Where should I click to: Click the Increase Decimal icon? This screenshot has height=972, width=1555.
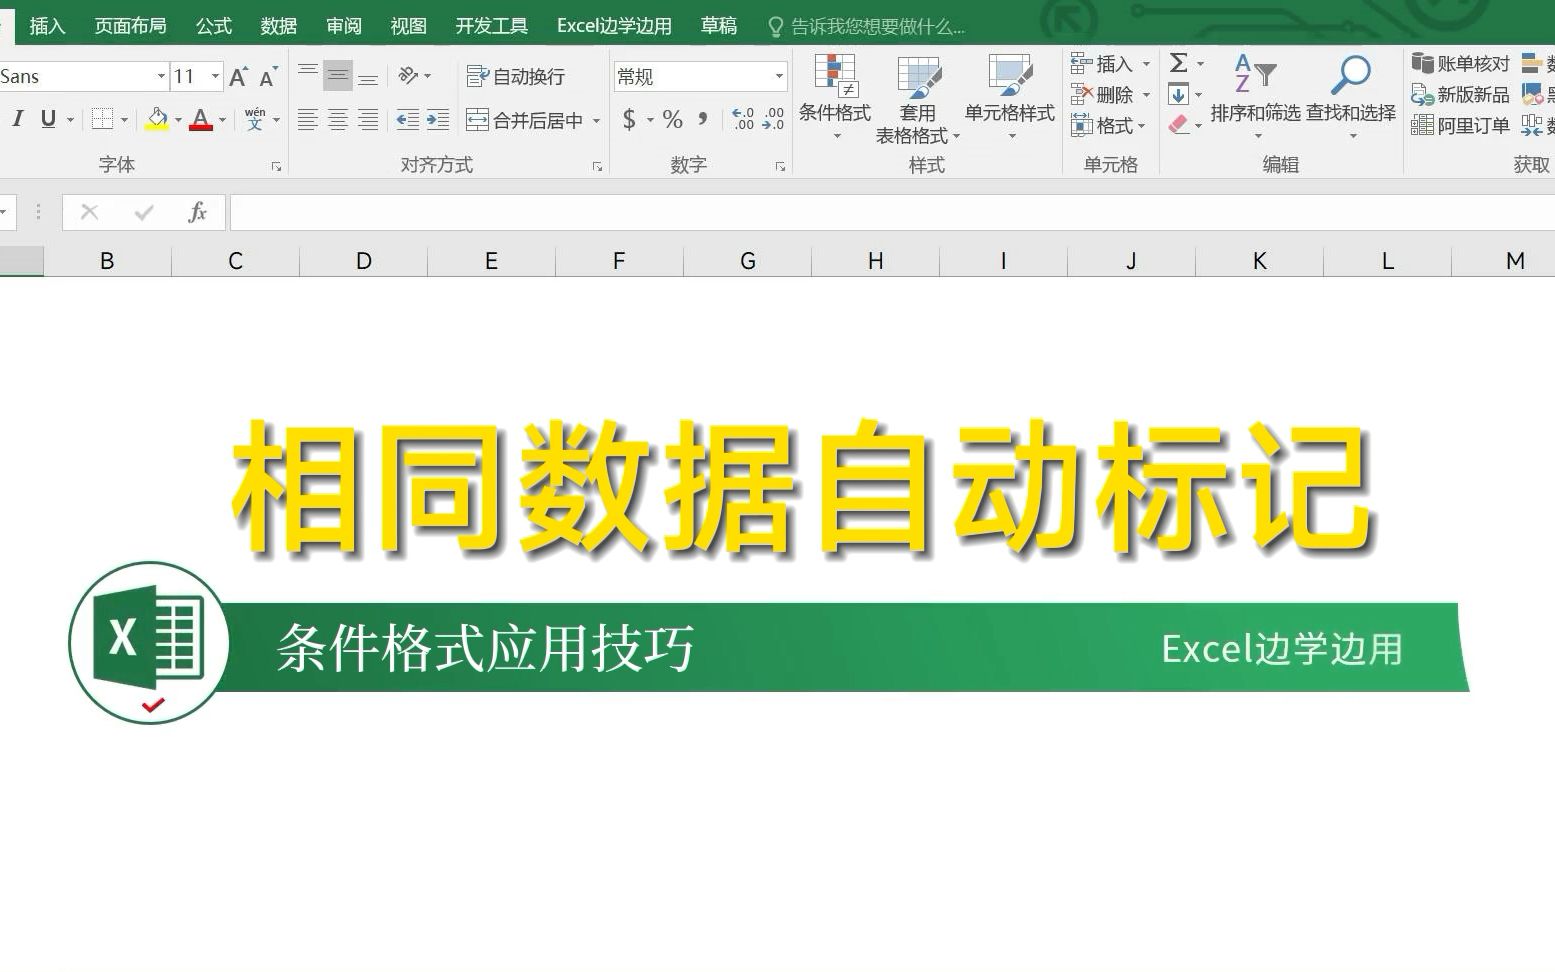point(743,120)
